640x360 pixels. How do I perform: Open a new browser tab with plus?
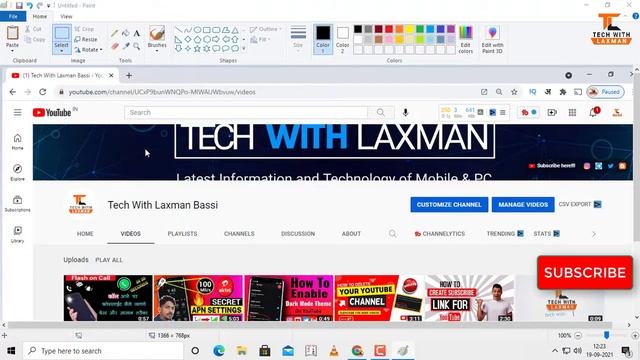click(129, 76)
